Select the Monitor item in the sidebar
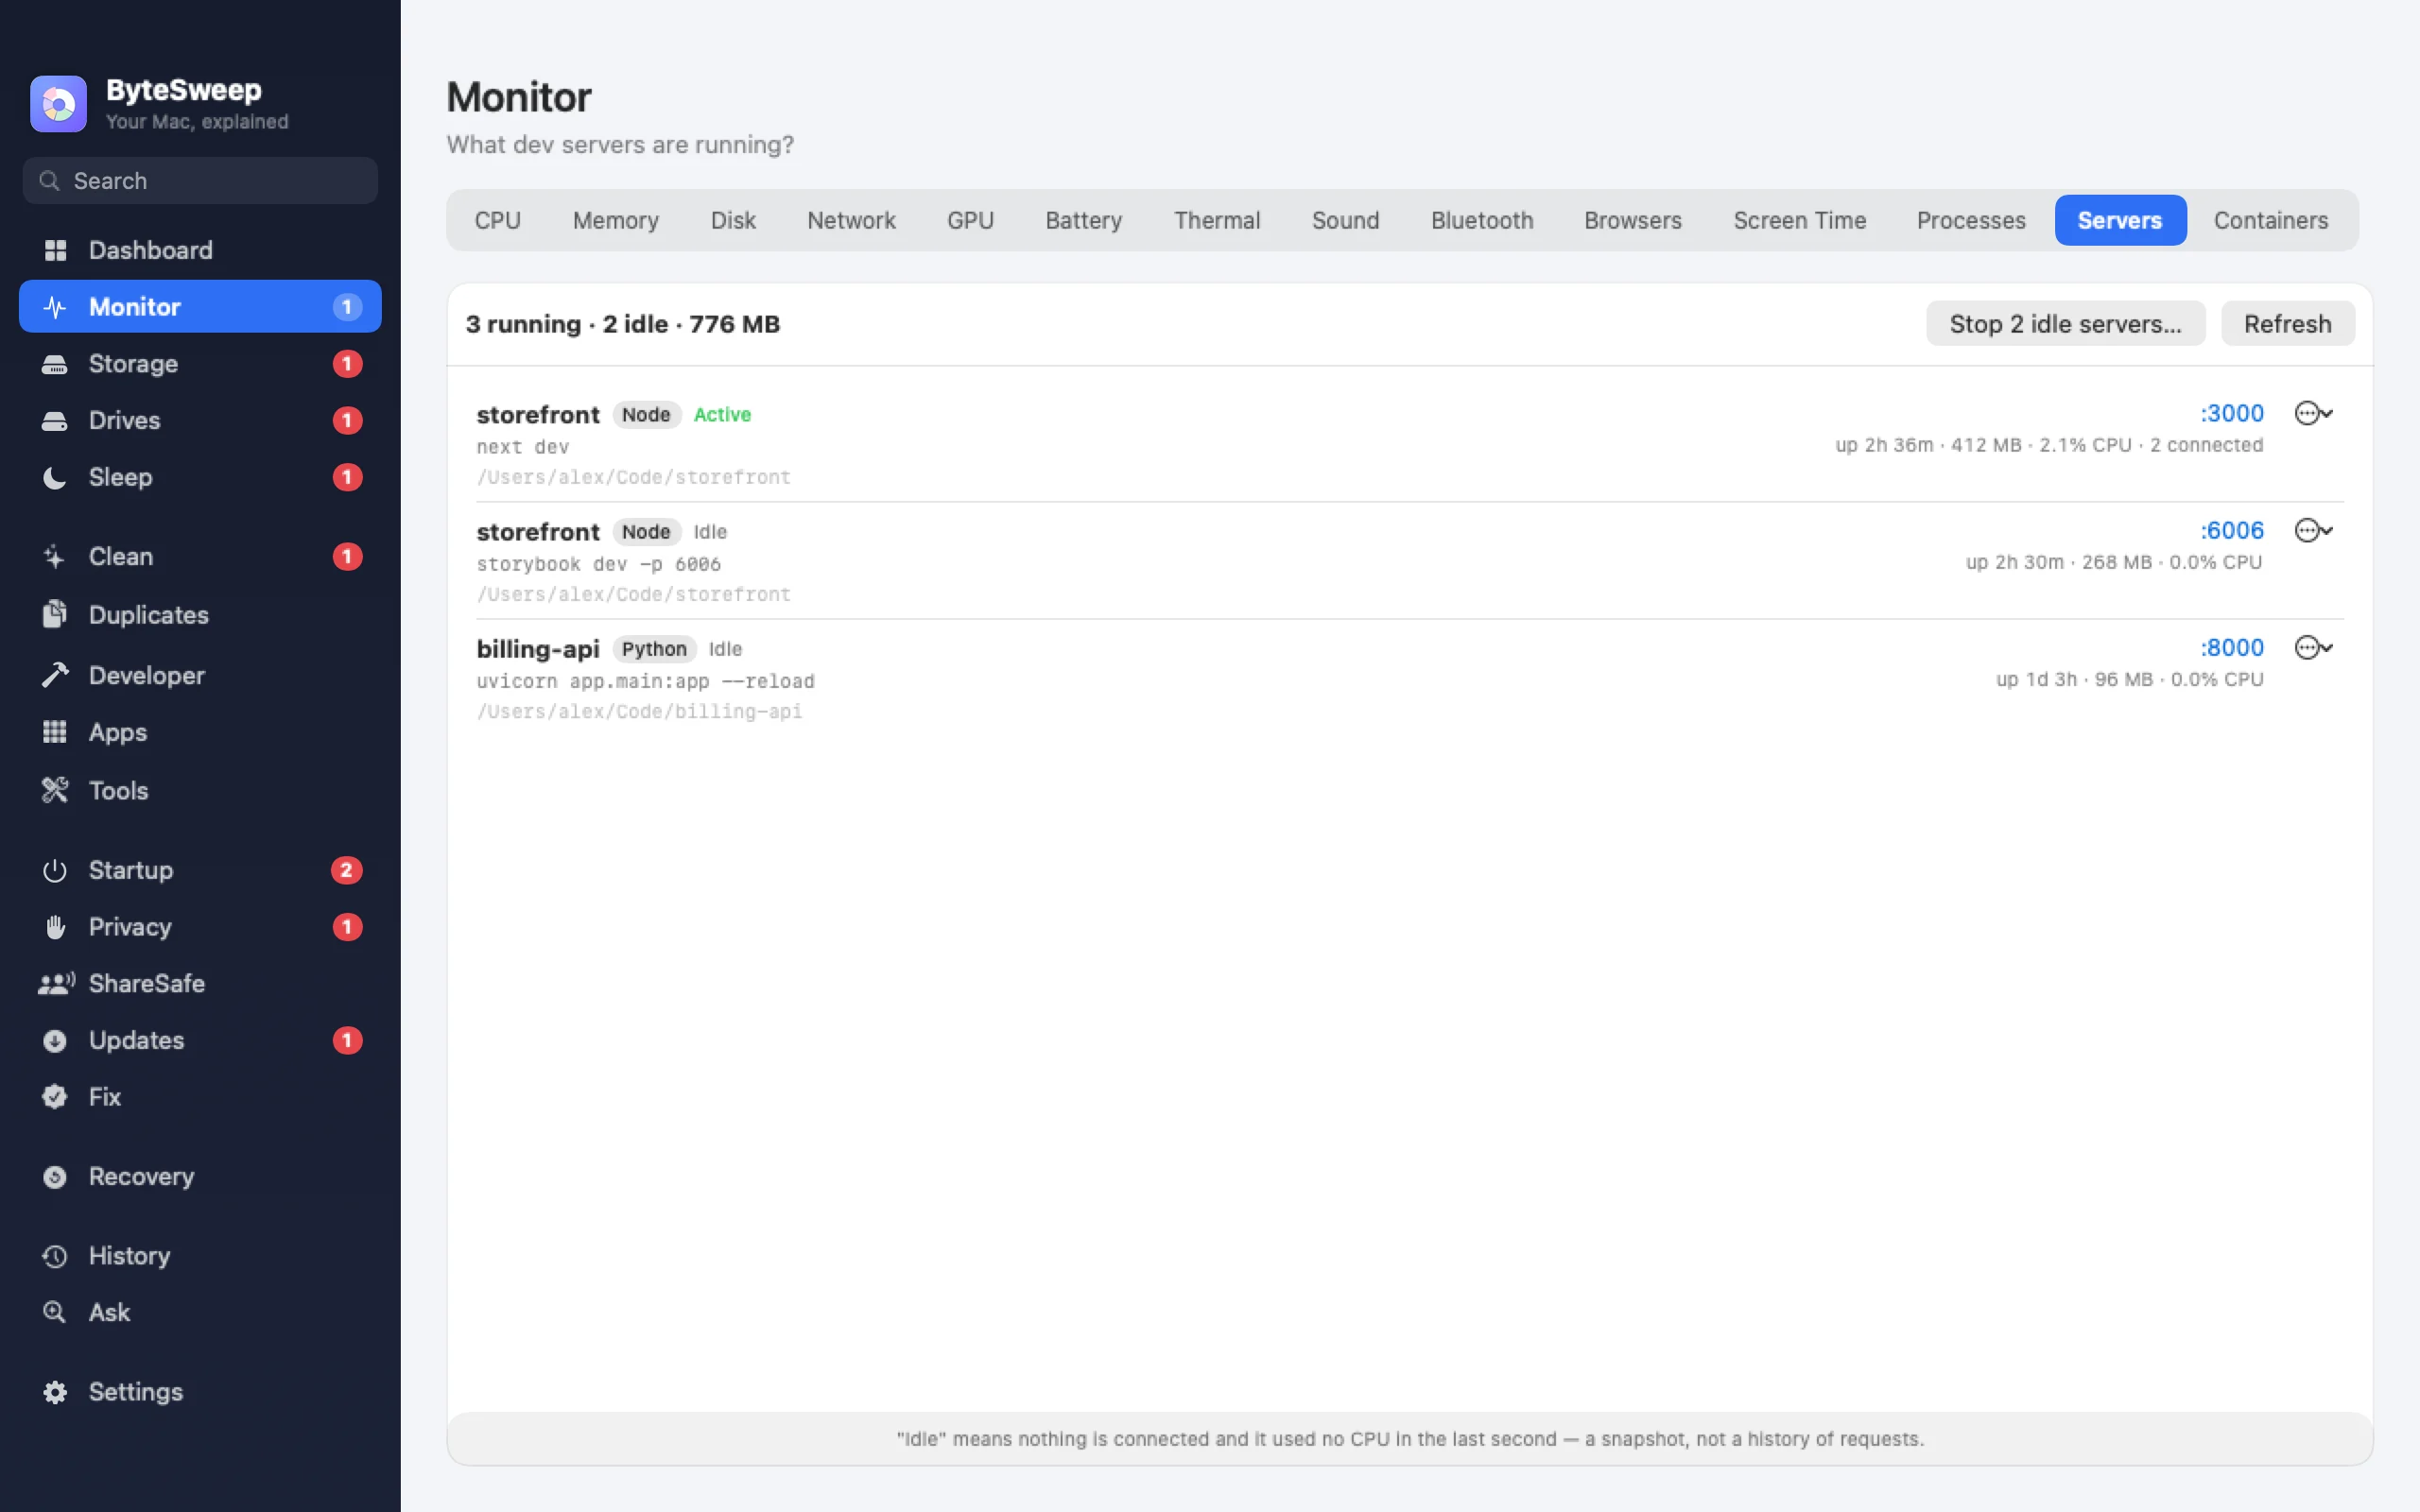 click(x=200, y=307)
